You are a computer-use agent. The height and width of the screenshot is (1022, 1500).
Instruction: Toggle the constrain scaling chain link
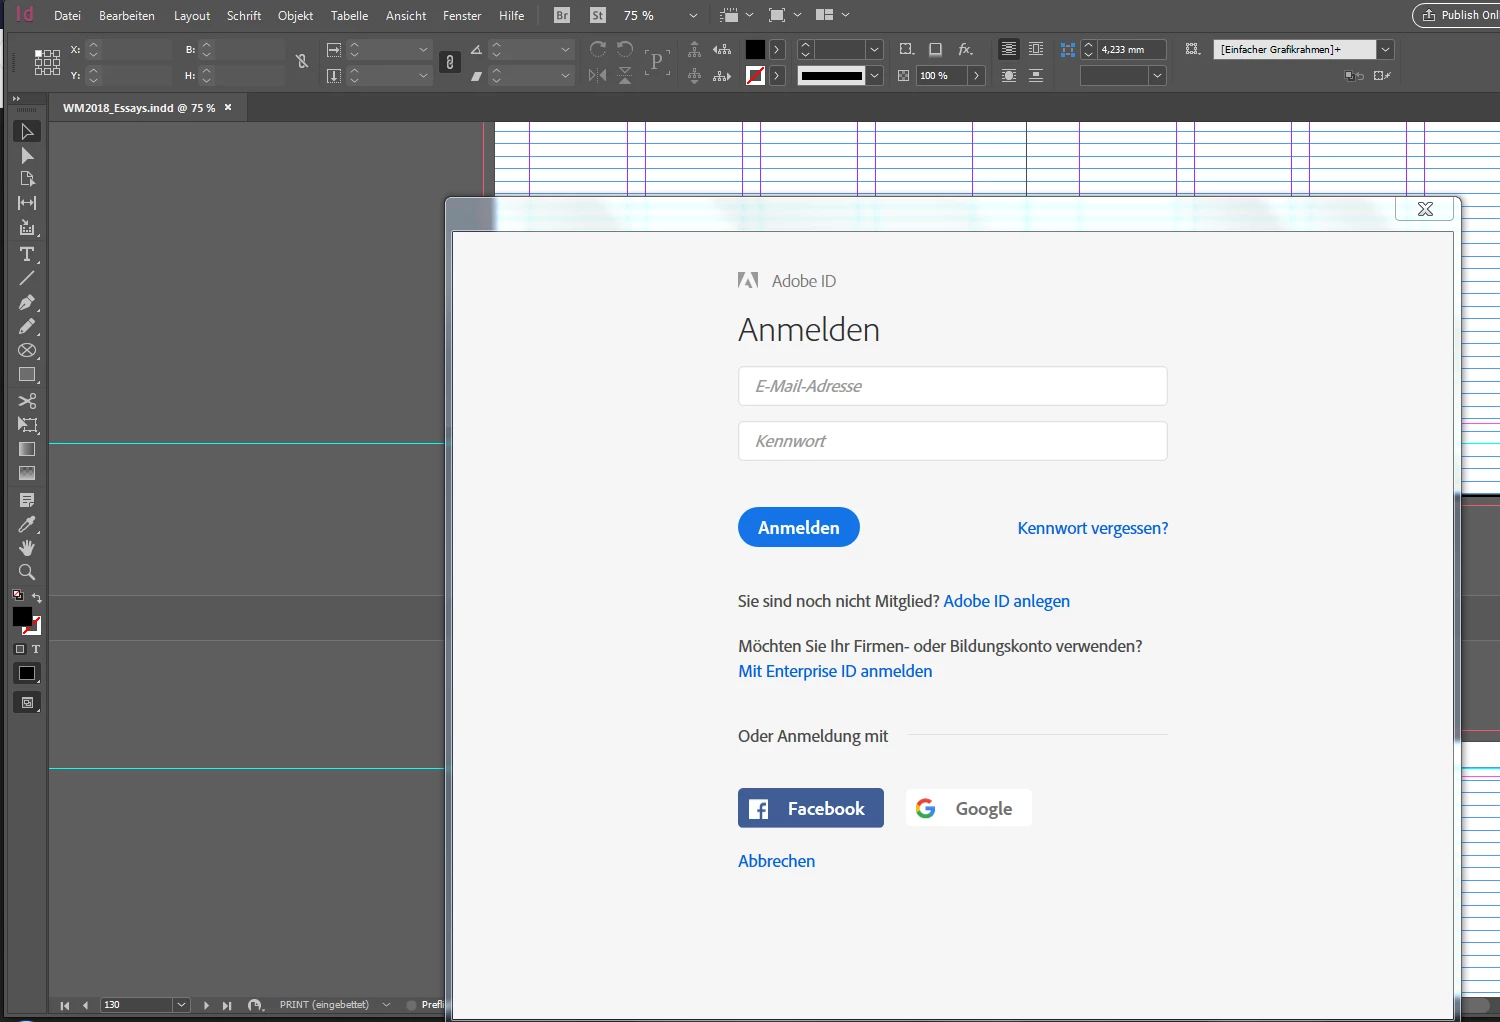coord(450,62)
